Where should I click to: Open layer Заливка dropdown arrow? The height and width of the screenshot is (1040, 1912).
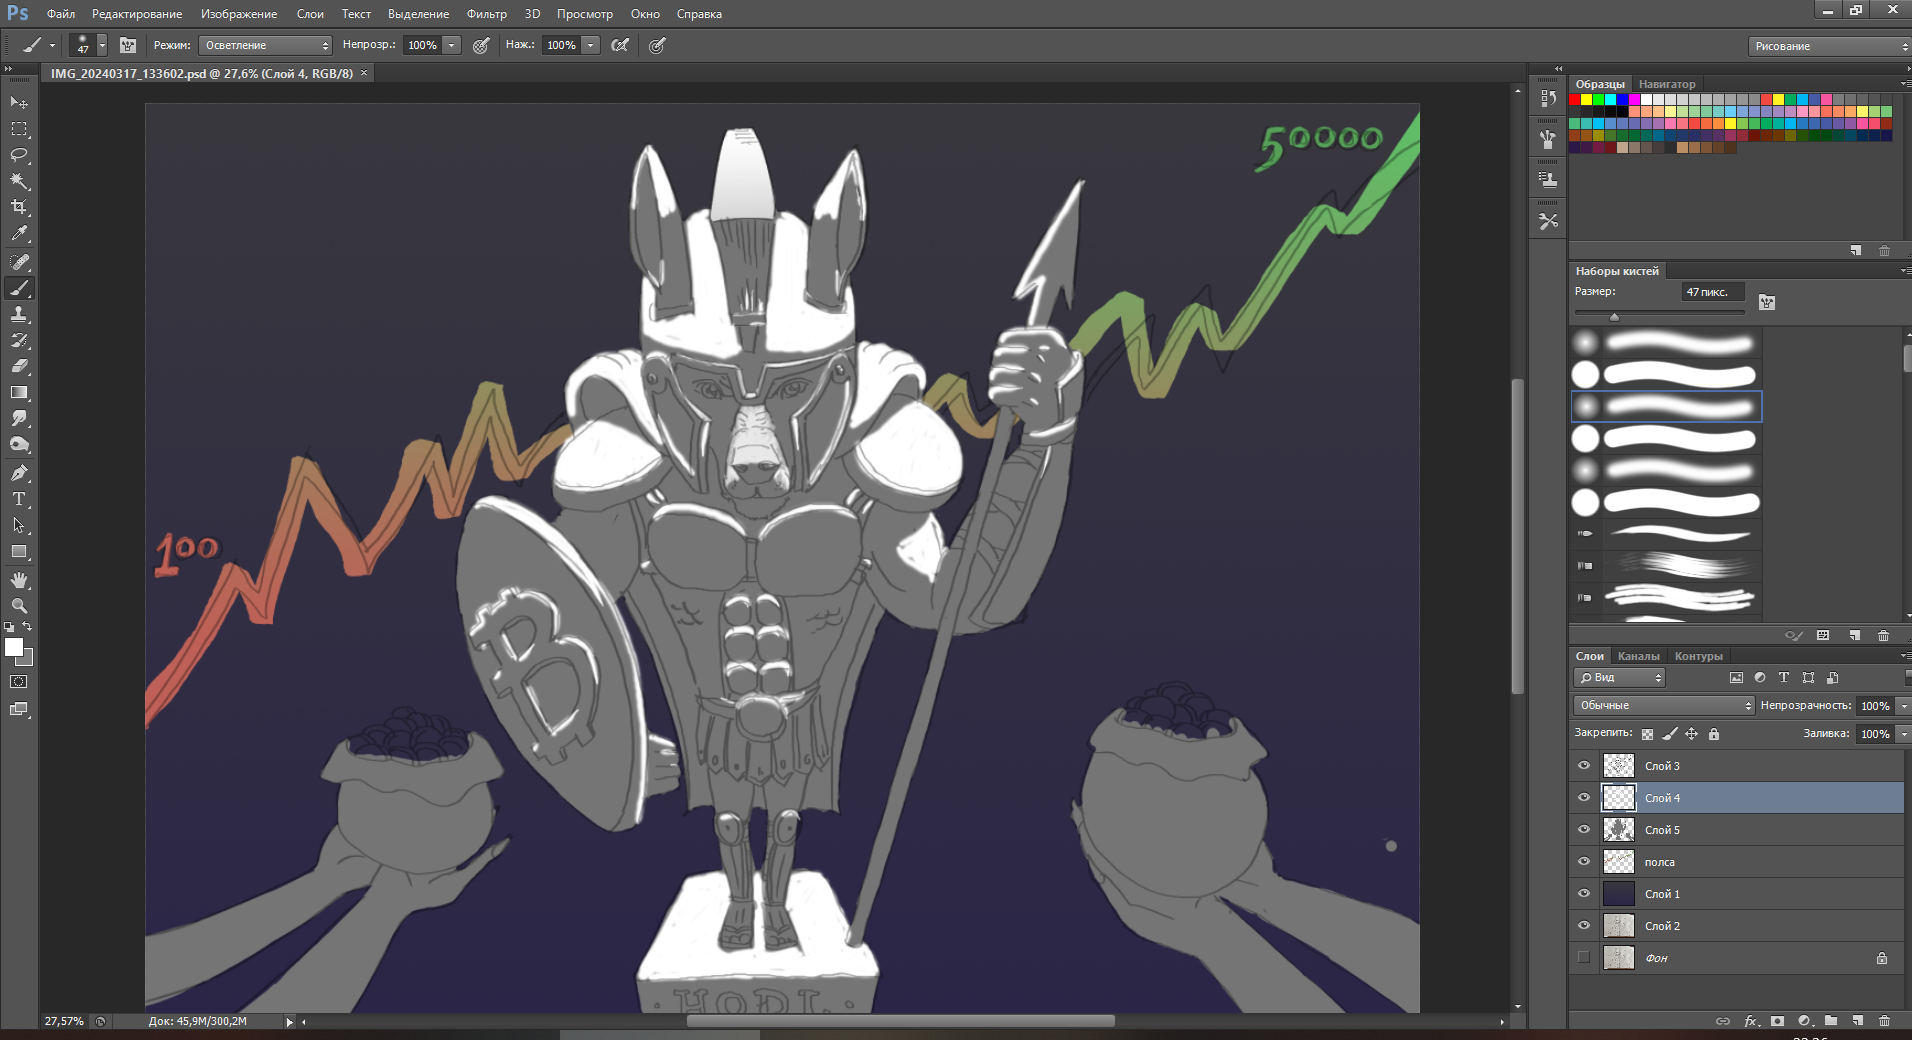[x=1904, y=734]
